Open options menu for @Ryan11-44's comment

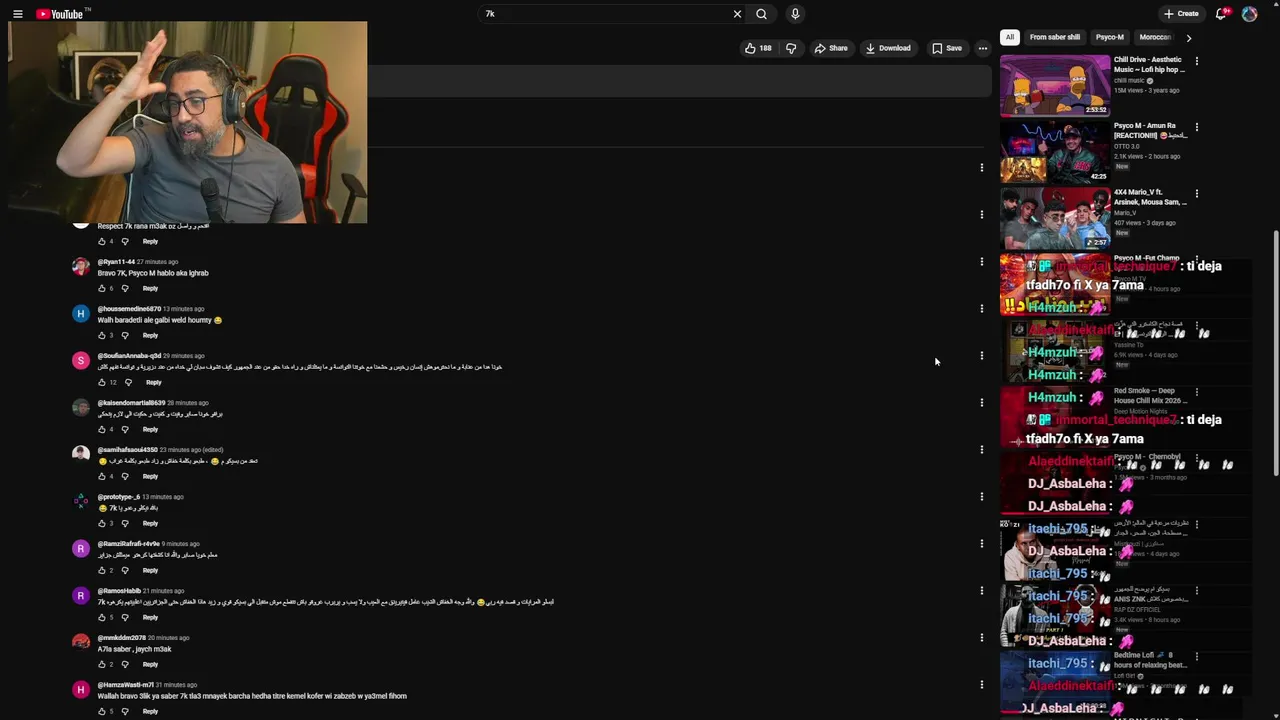[981, 262]
